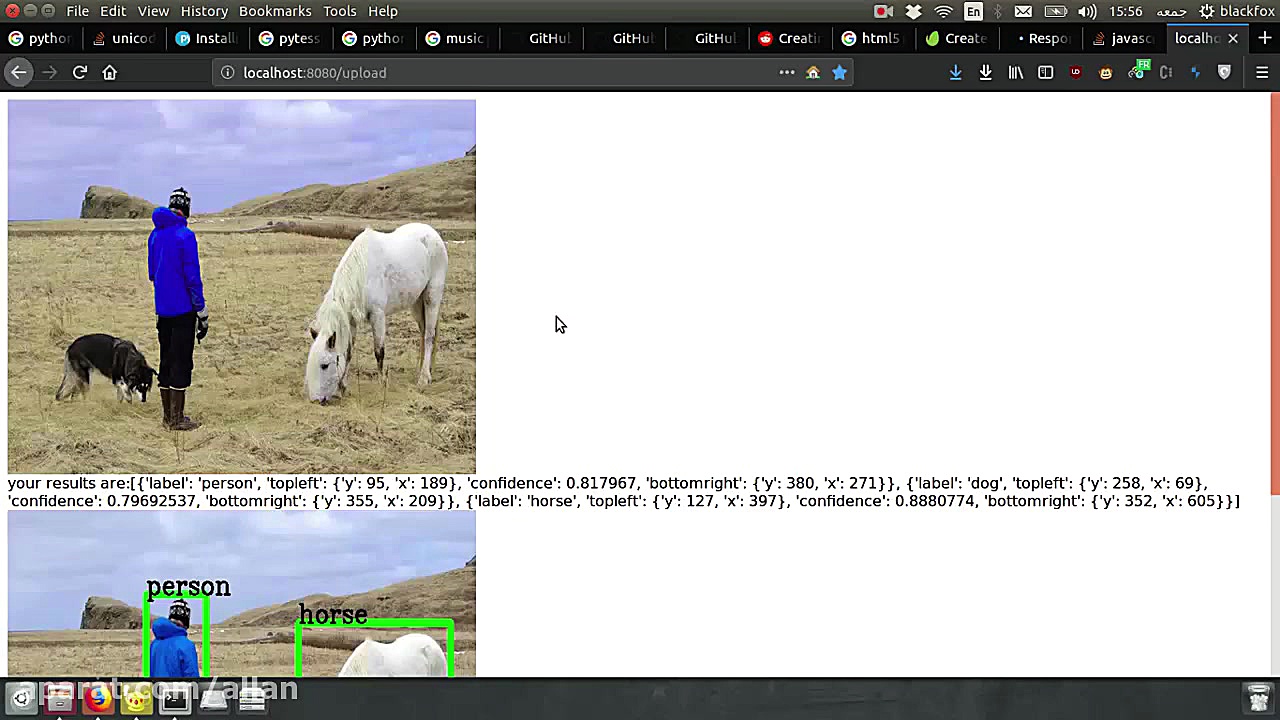Open the clock showing 15:56
The image size is (1280, 720).
tap(1126, 11)
